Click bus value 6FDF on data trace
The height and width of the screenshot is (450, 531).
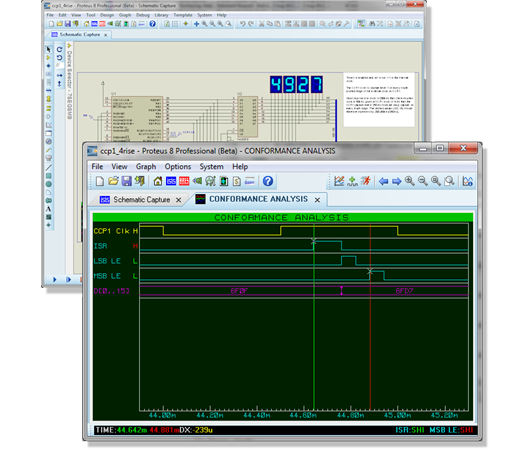click(239, 291)
